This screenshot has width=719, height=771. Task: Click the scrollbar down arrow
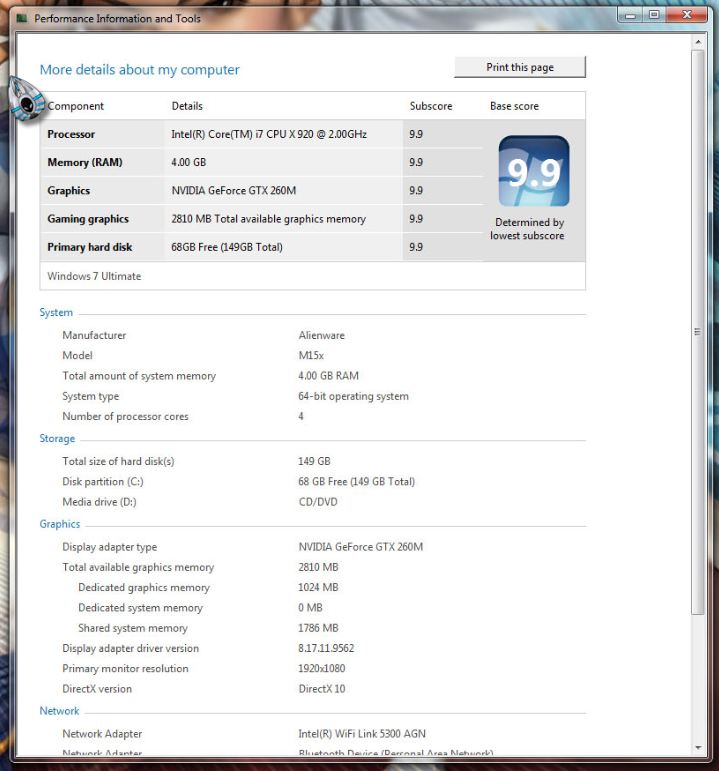[x=698, y=747]
